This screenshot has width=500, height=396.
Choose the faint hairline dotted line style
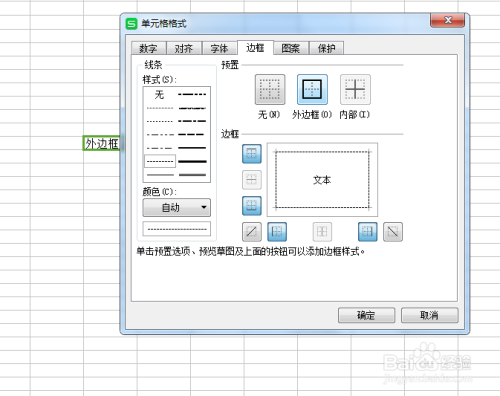(160, 108)
